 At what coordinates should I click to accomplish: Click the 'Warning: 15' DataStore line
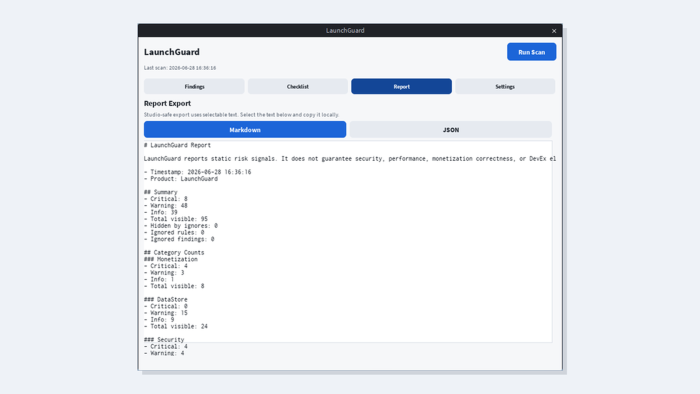pyautogui.click(x=166, y=312)
